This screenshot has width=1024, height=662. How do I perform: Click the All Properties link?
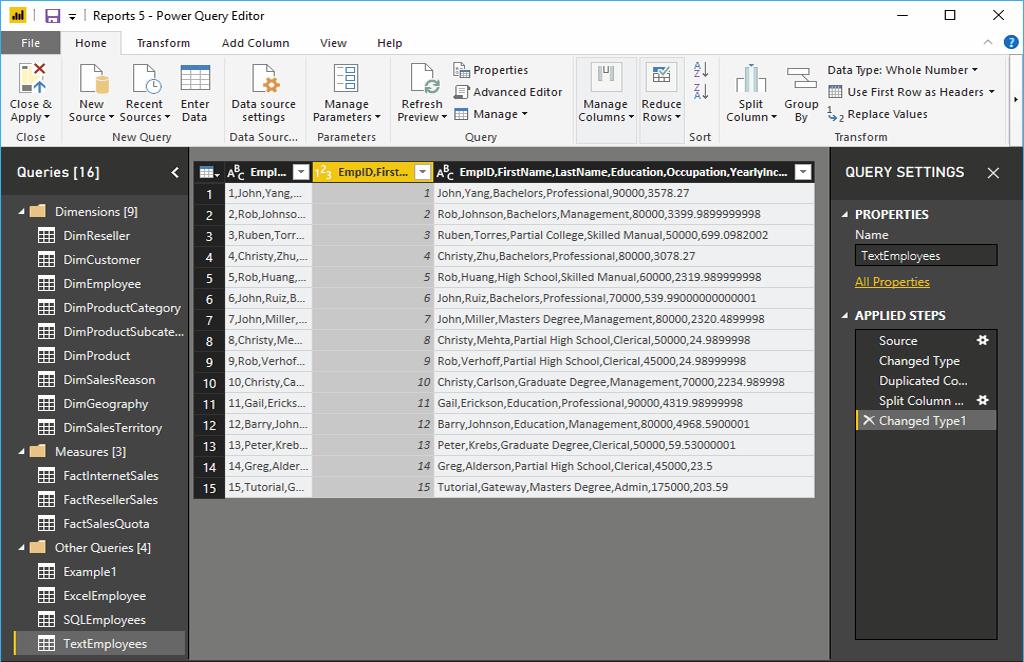(x=892, y=282)
